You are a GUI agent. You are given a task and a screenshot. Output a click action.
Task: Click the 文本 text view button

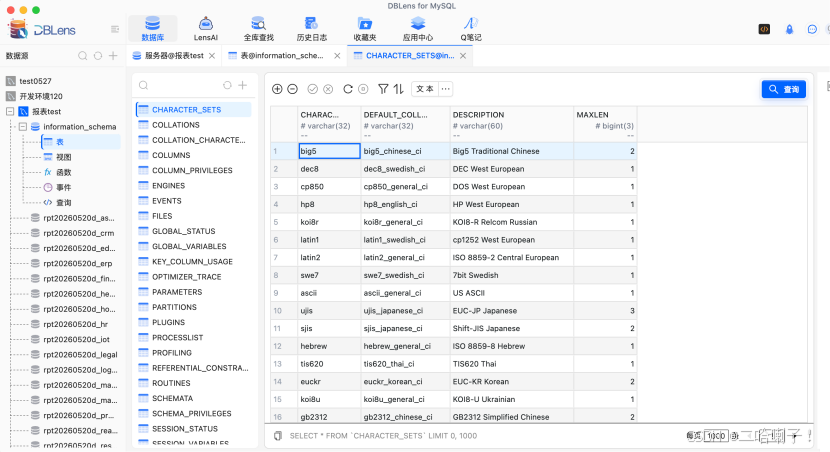coord(425,89)
